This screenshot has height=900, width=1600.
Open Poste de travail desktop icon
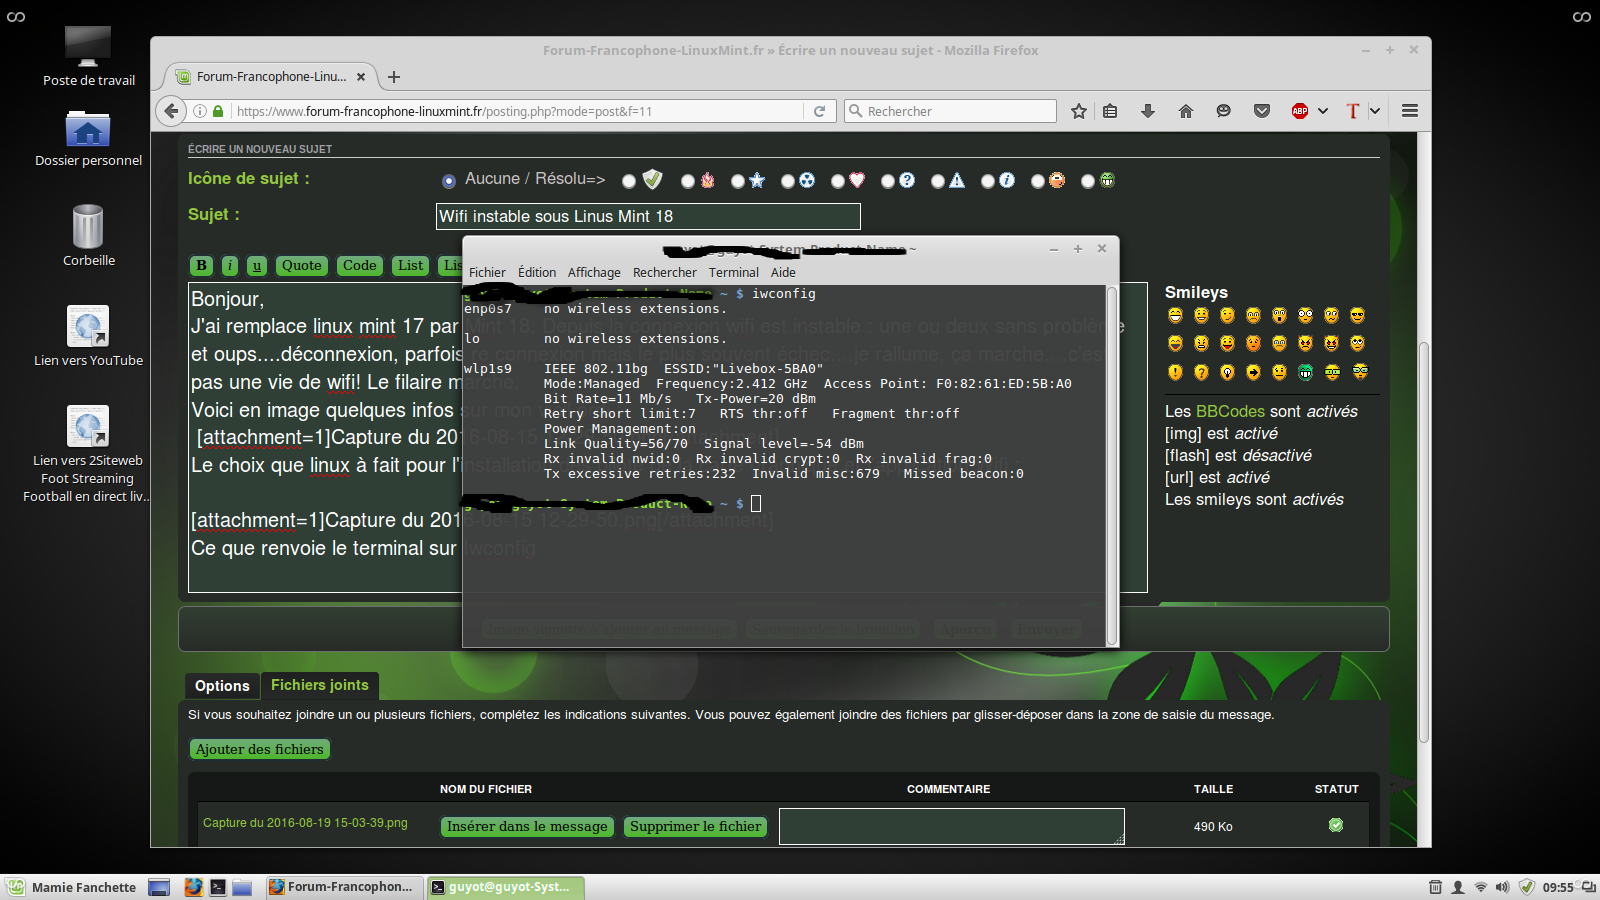(88, 57)
